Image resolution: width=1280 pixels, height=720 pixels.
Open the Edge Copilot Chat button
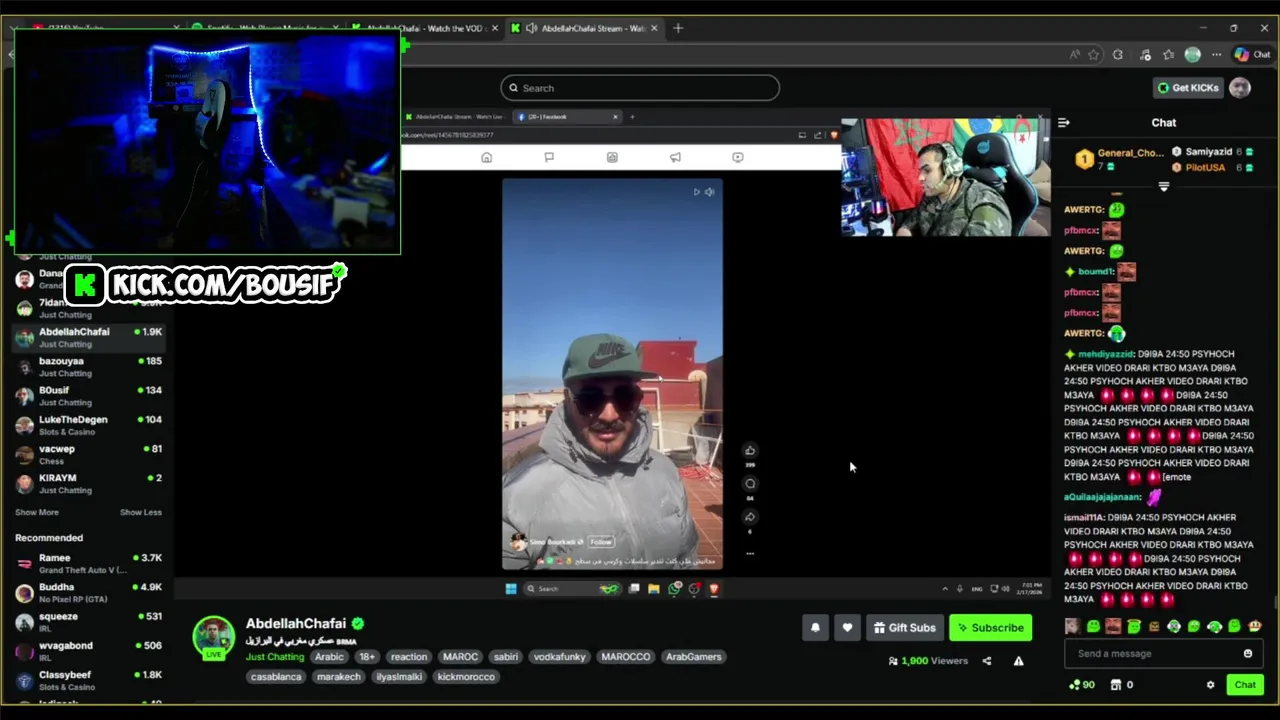pos(1252,55)
